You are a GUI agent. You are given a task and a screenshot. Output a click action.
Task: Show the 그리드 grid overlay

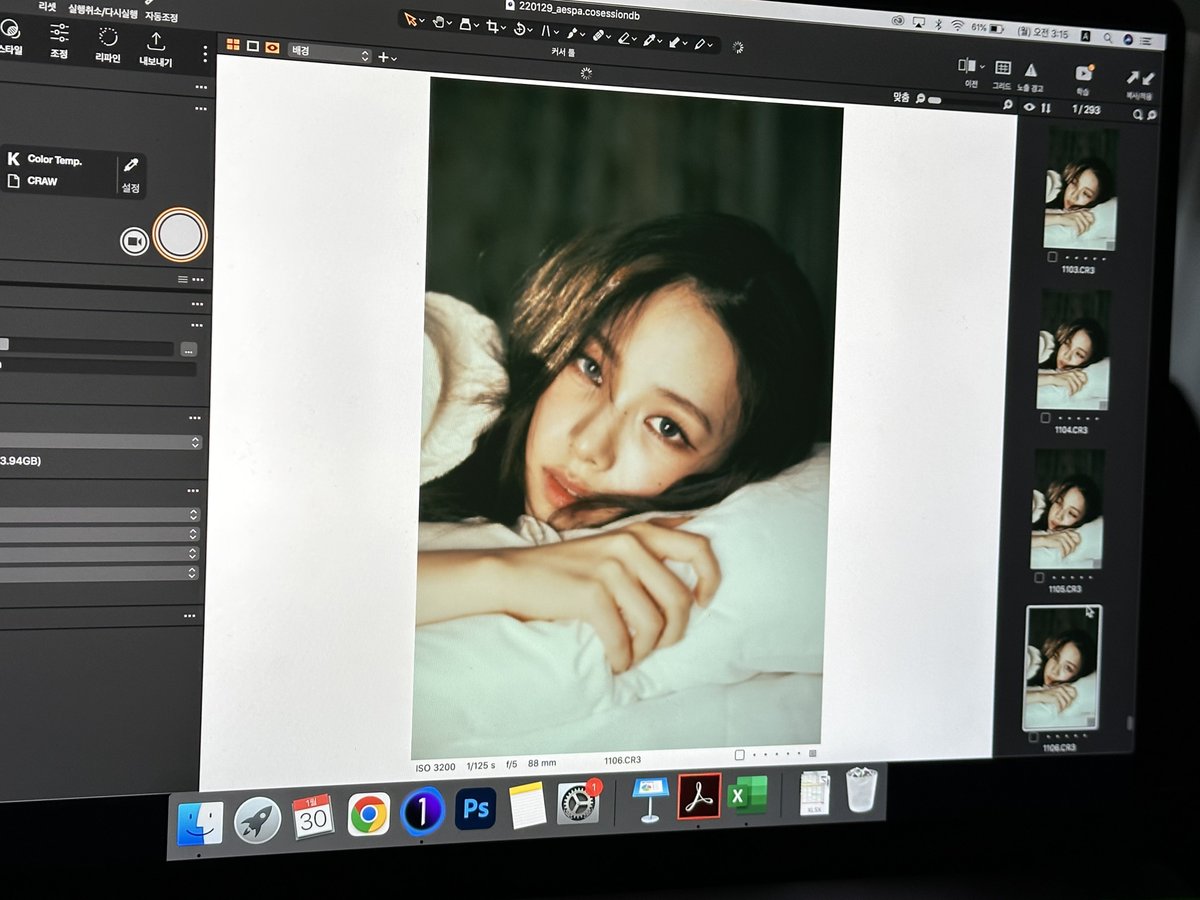coord(1002,73)
